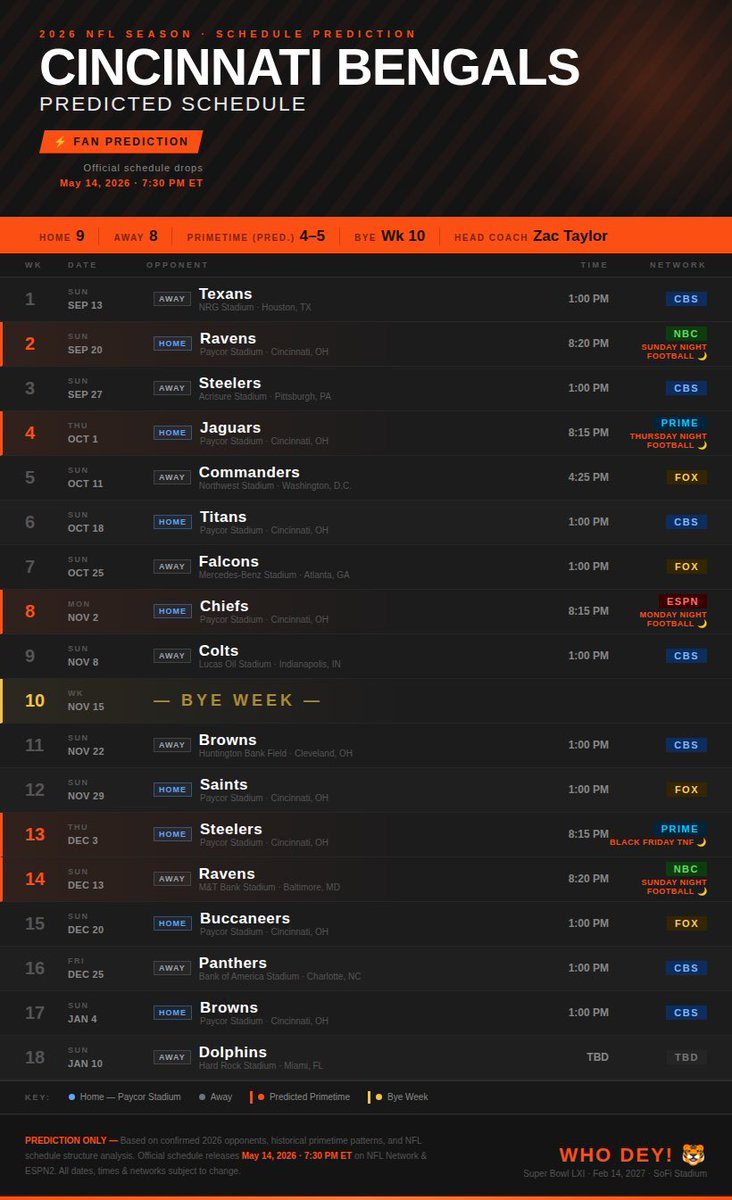Click the Monday Night Football label
Viewport: 732px width, 1200px height.
(x=673, y=619)
